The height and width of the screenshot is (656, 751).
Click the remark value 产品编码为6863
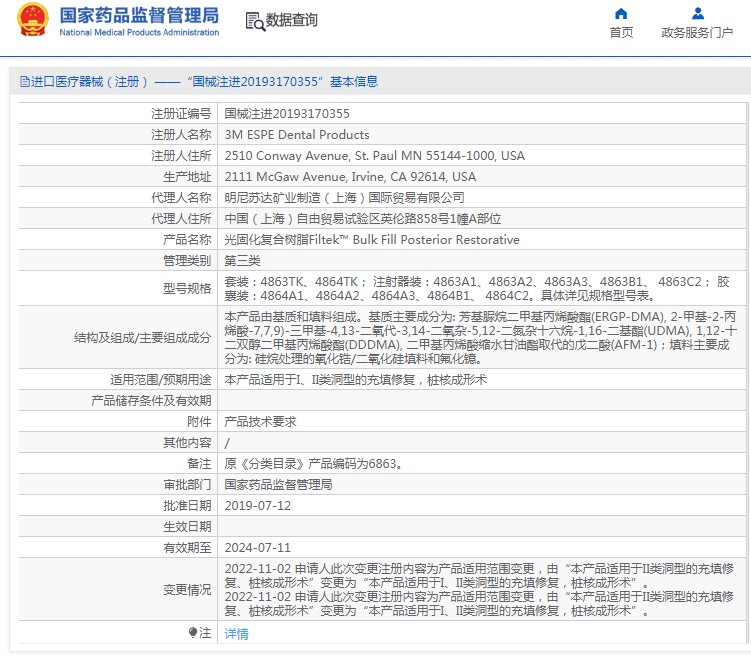tap(313, 464)
